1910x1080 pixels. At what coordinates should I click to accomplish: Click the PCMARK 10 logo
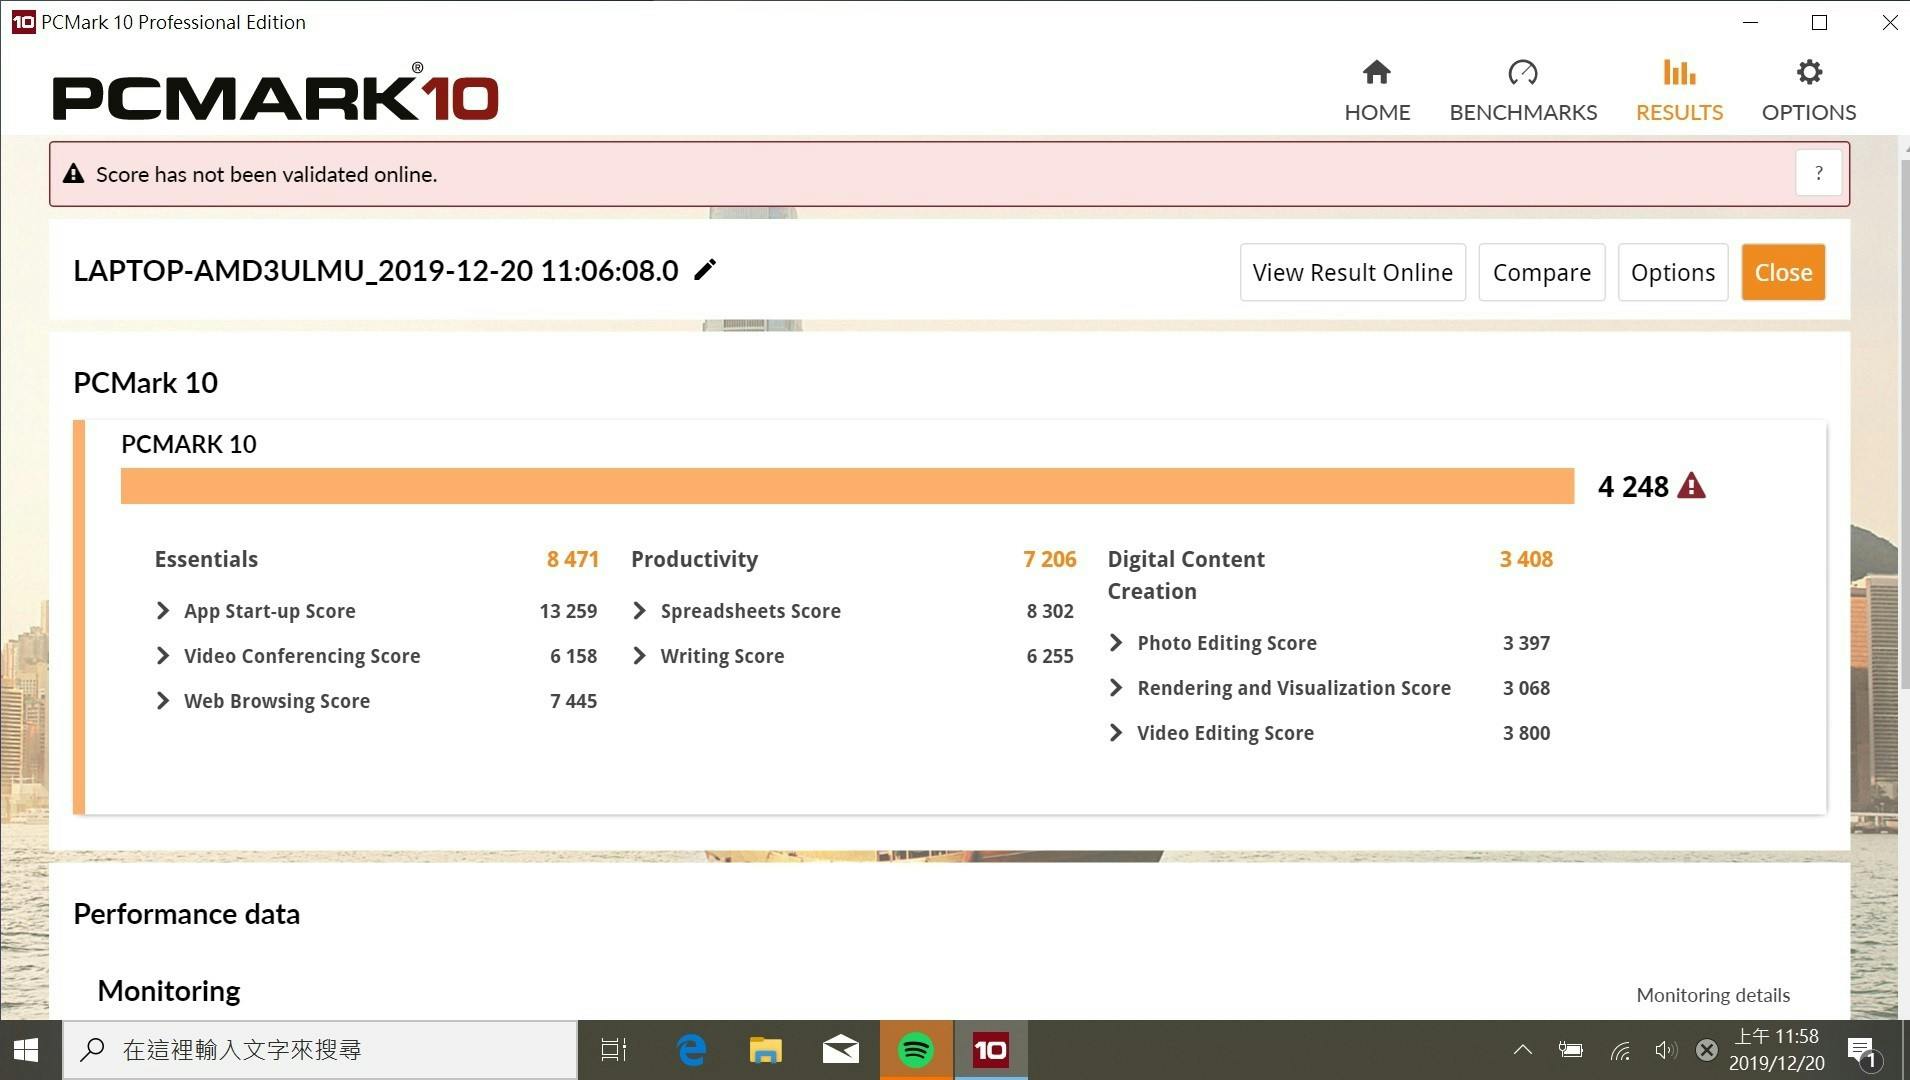(x=275, y=92)
